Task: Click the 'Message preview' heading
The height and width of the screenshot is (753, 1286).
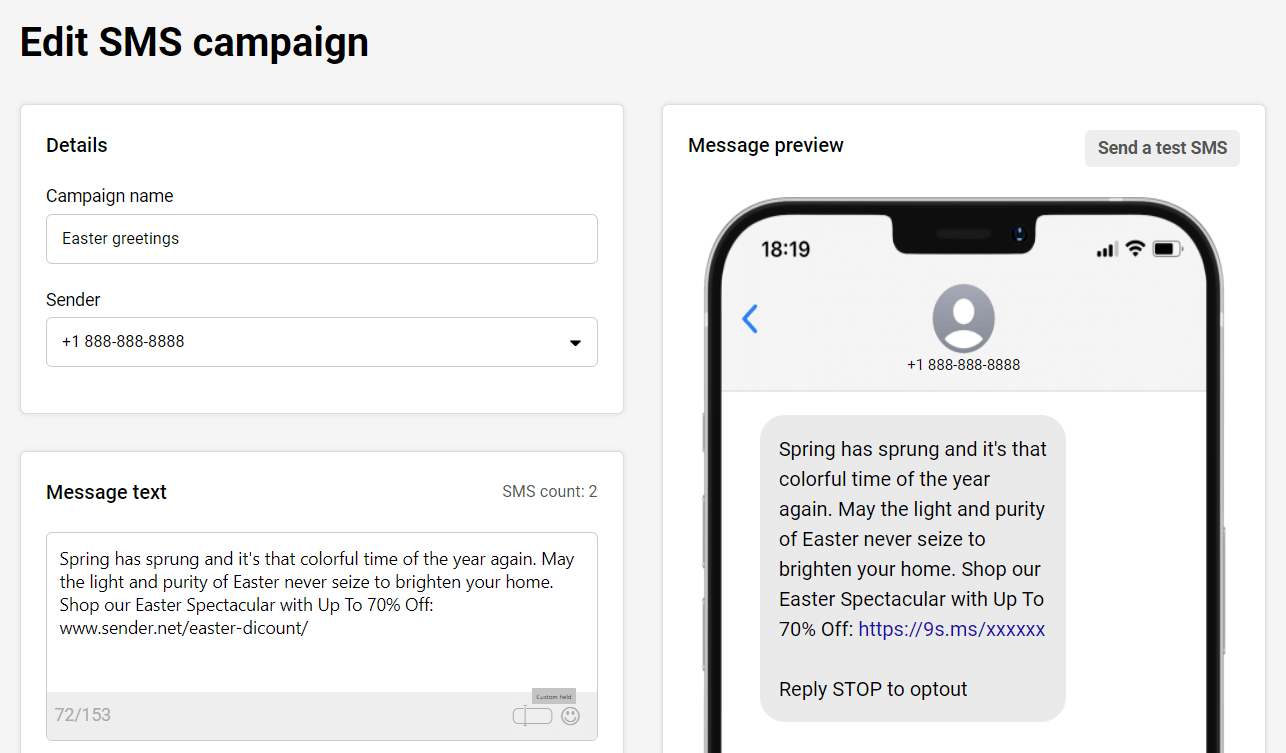Action: 766,145
